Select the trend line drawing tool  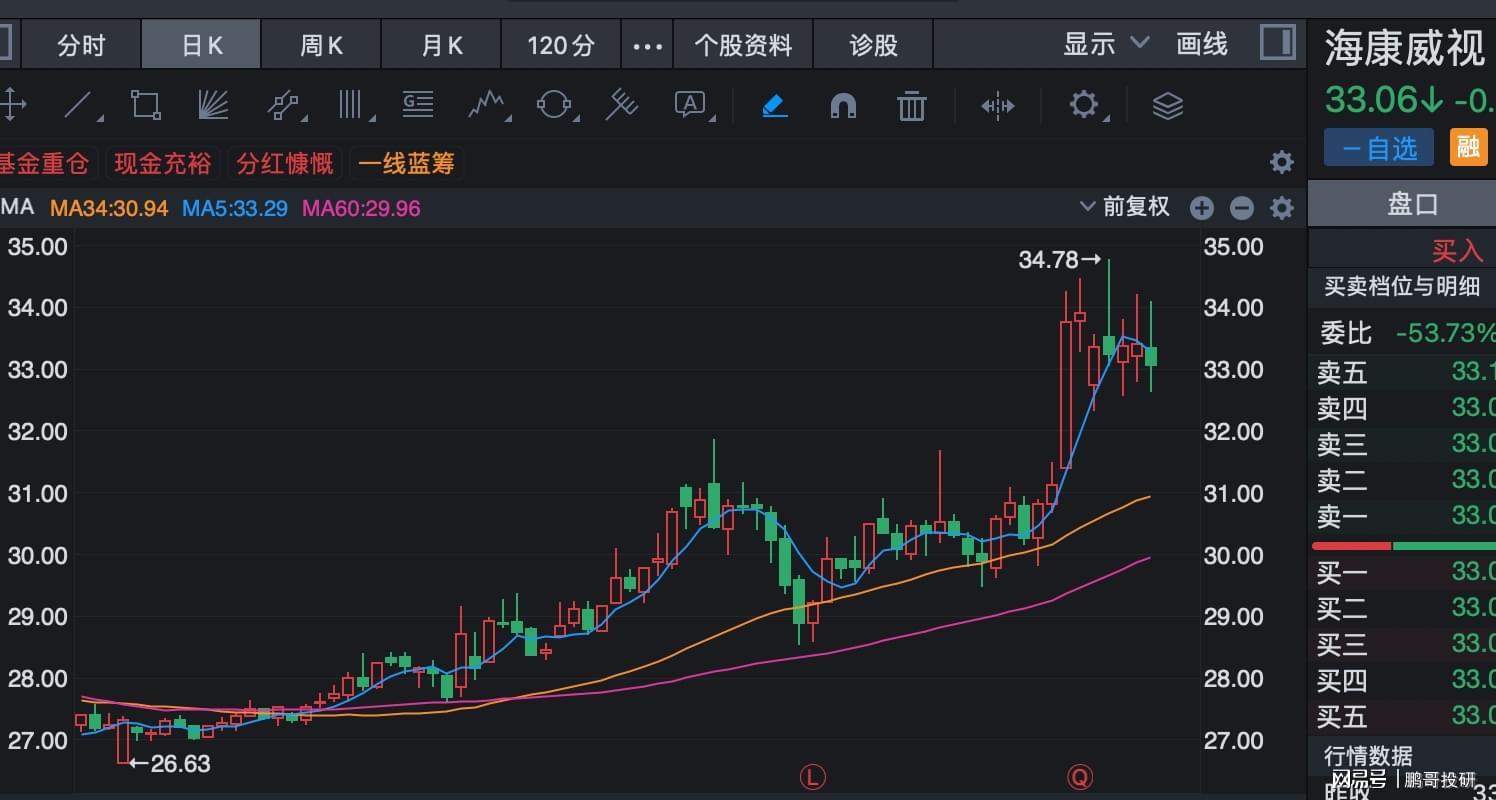click(80, 105)
